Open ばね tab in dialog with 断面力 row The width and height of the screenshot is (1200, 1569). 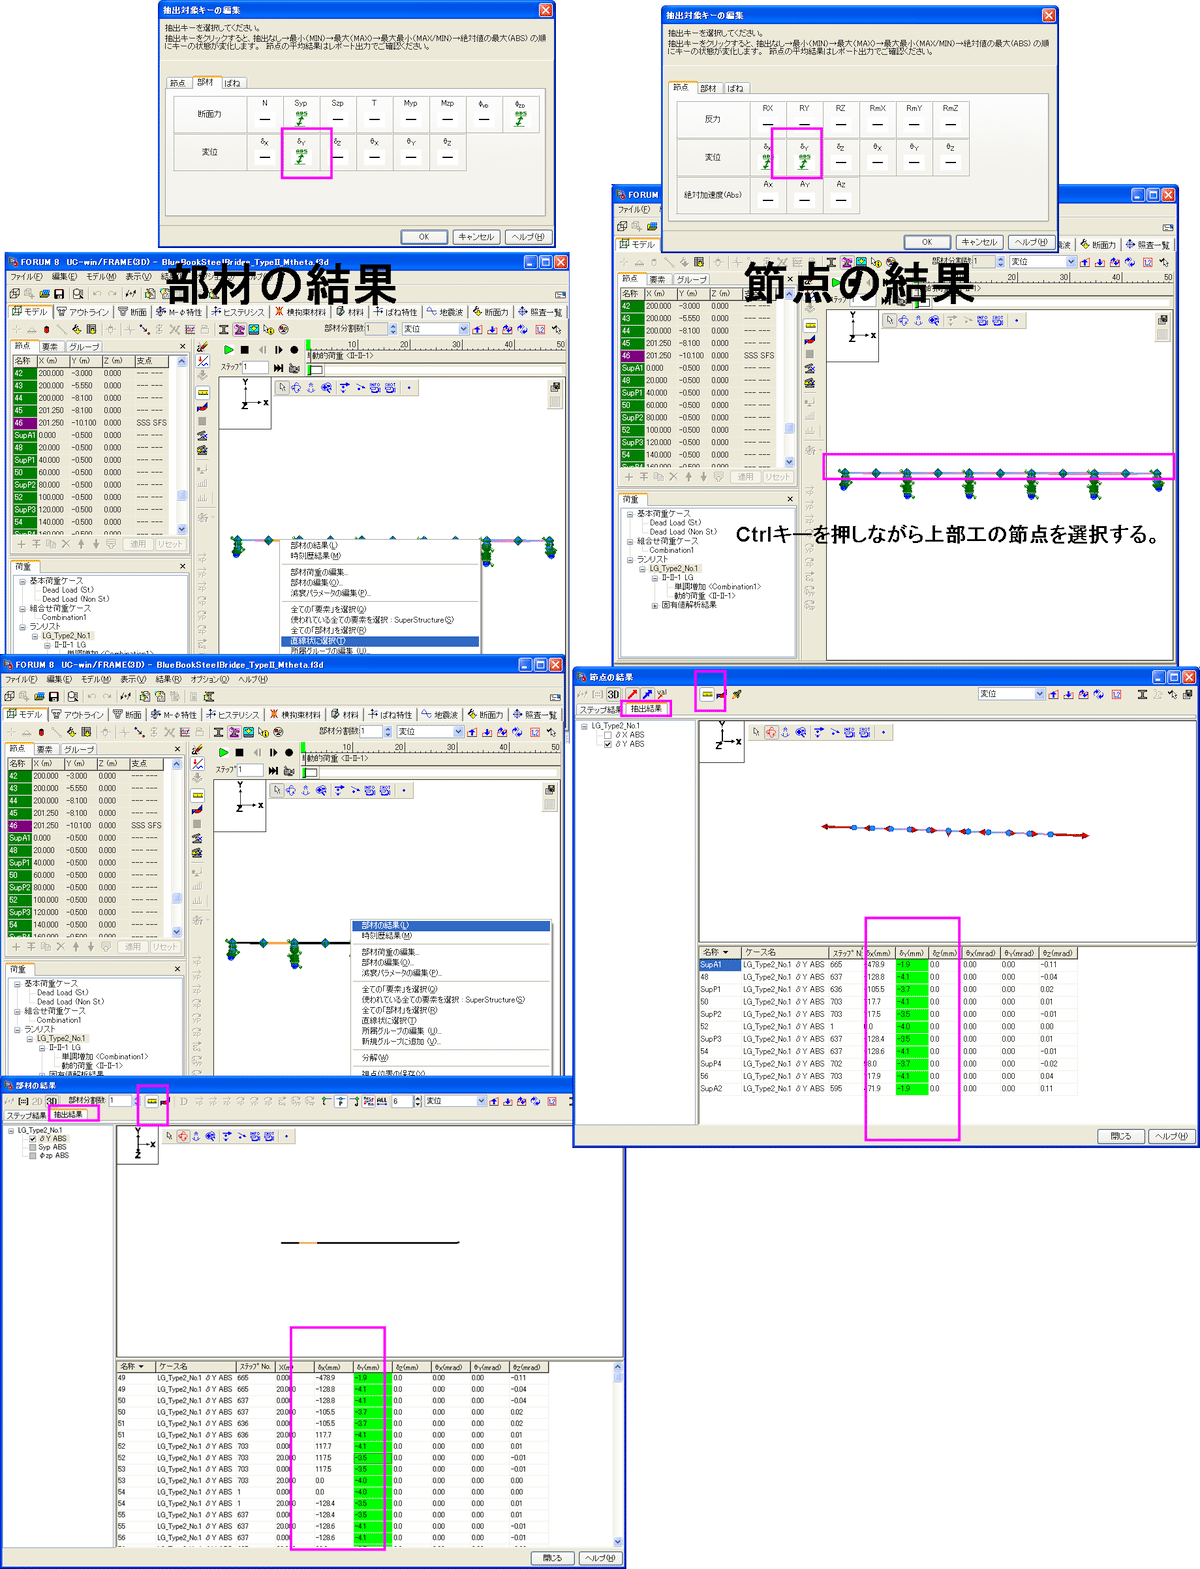coord(232,83)
